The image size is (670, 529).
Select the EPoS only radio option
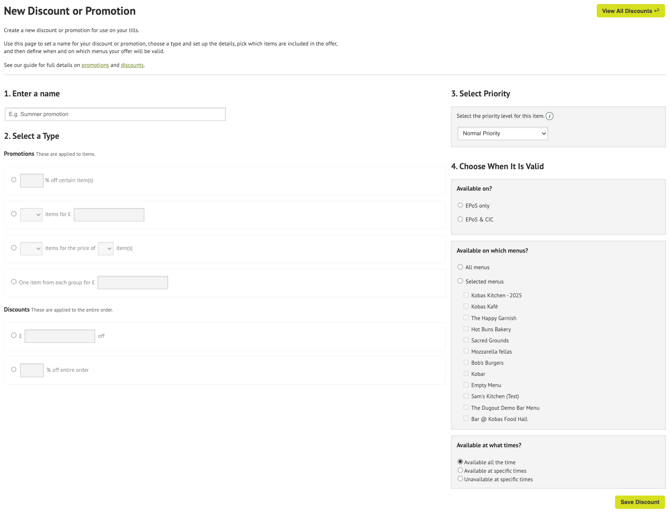click(460, 205)
